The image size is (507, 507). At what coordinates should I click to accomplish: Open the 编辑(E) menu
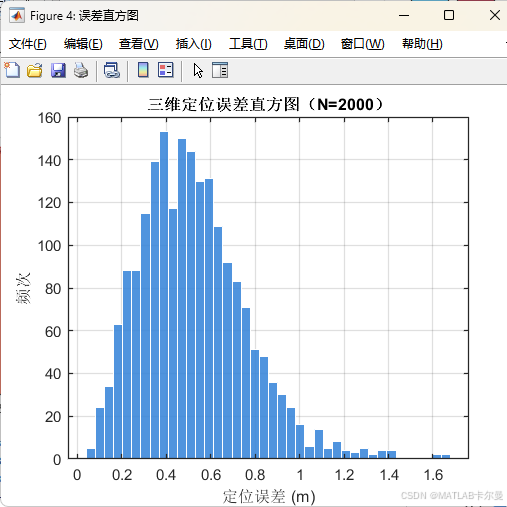click(83, 44)
